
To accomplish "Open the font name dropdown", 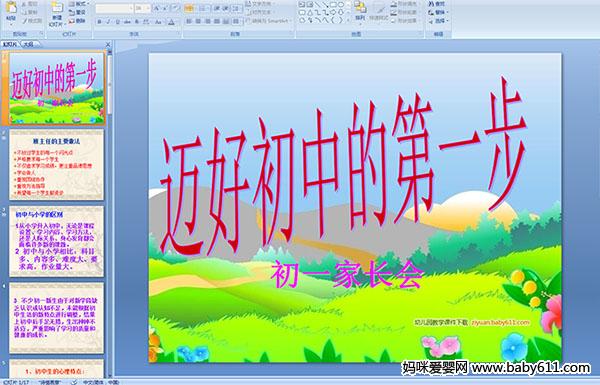I will pos(131,8).
